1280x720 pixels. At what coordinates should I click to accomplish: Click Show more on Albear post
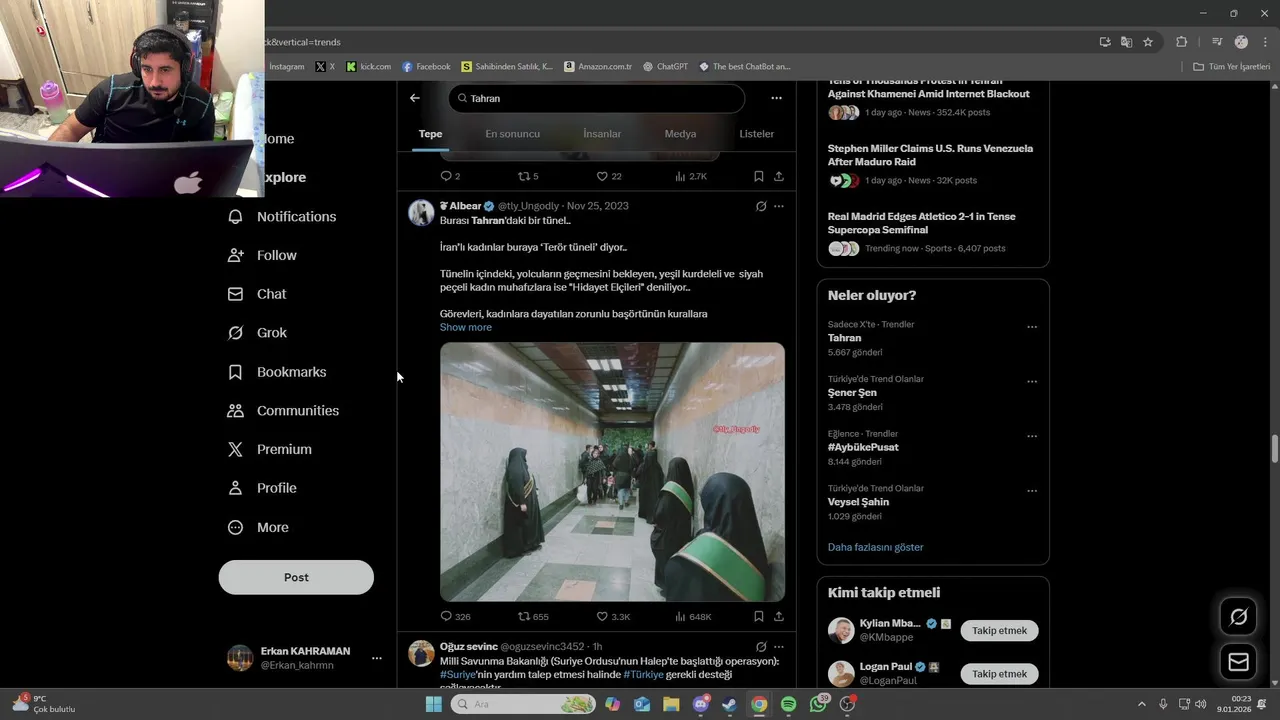coord(466,327)
